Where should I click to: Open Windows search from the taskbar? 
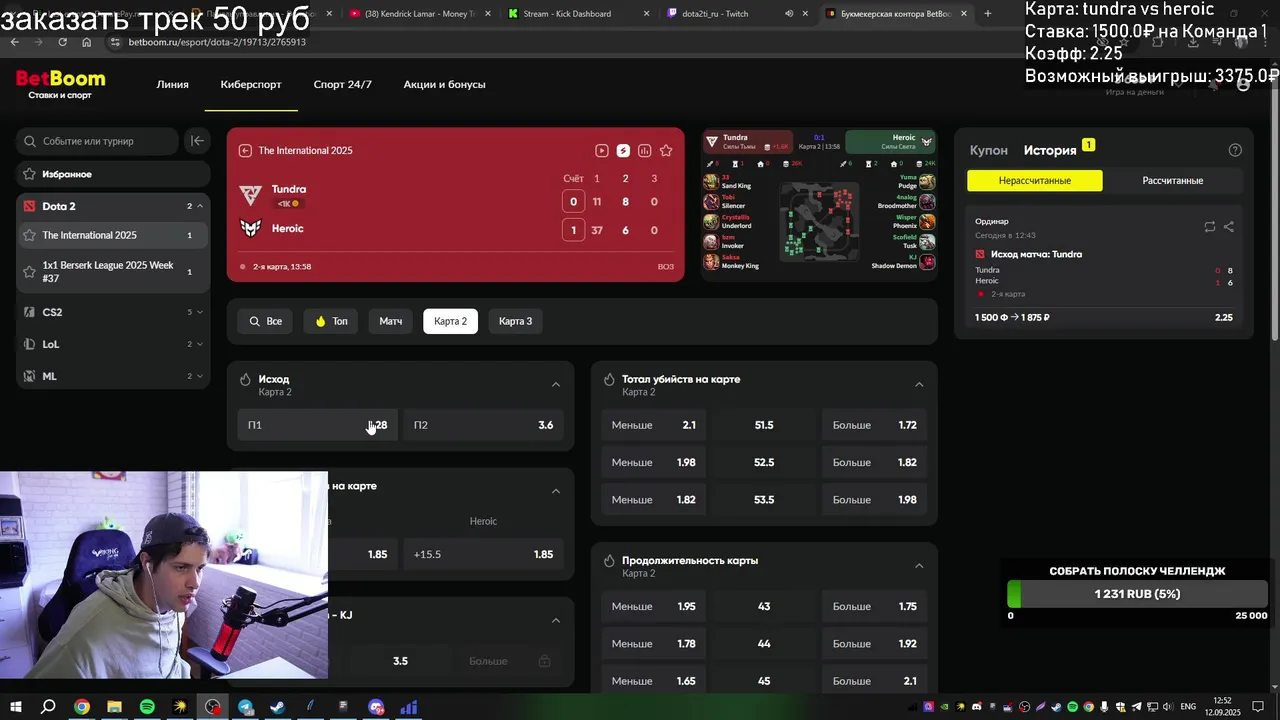pos(48,707)
